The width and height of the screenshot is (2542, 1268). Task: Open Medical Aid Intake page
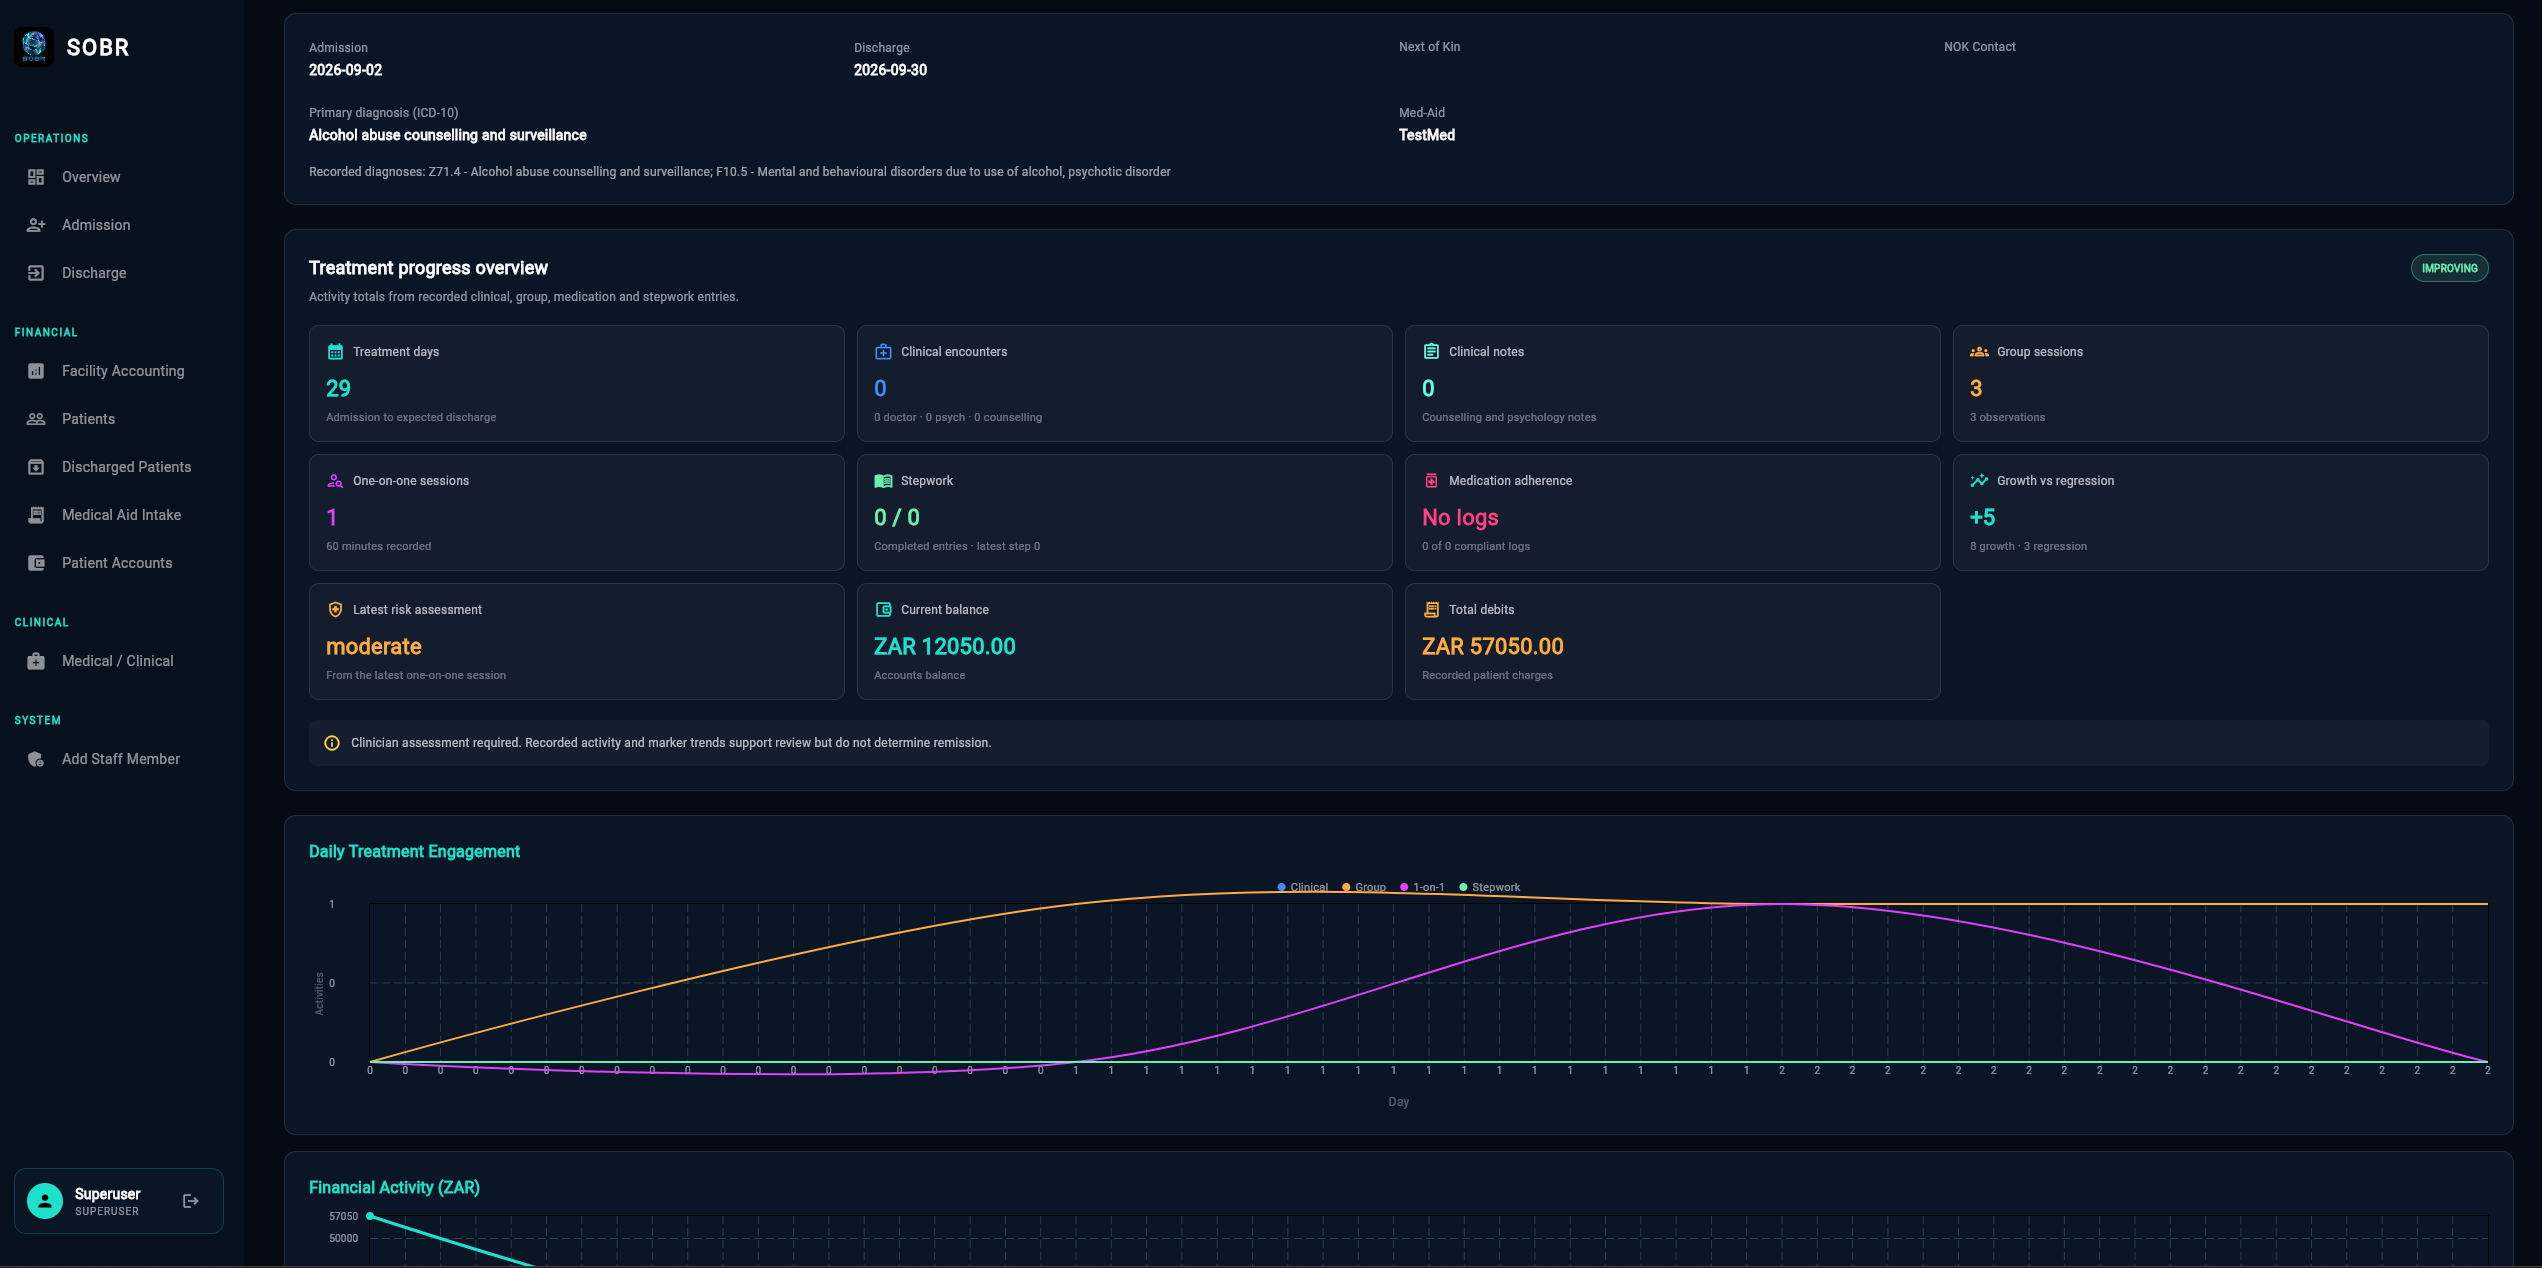(x=122, y=515)
